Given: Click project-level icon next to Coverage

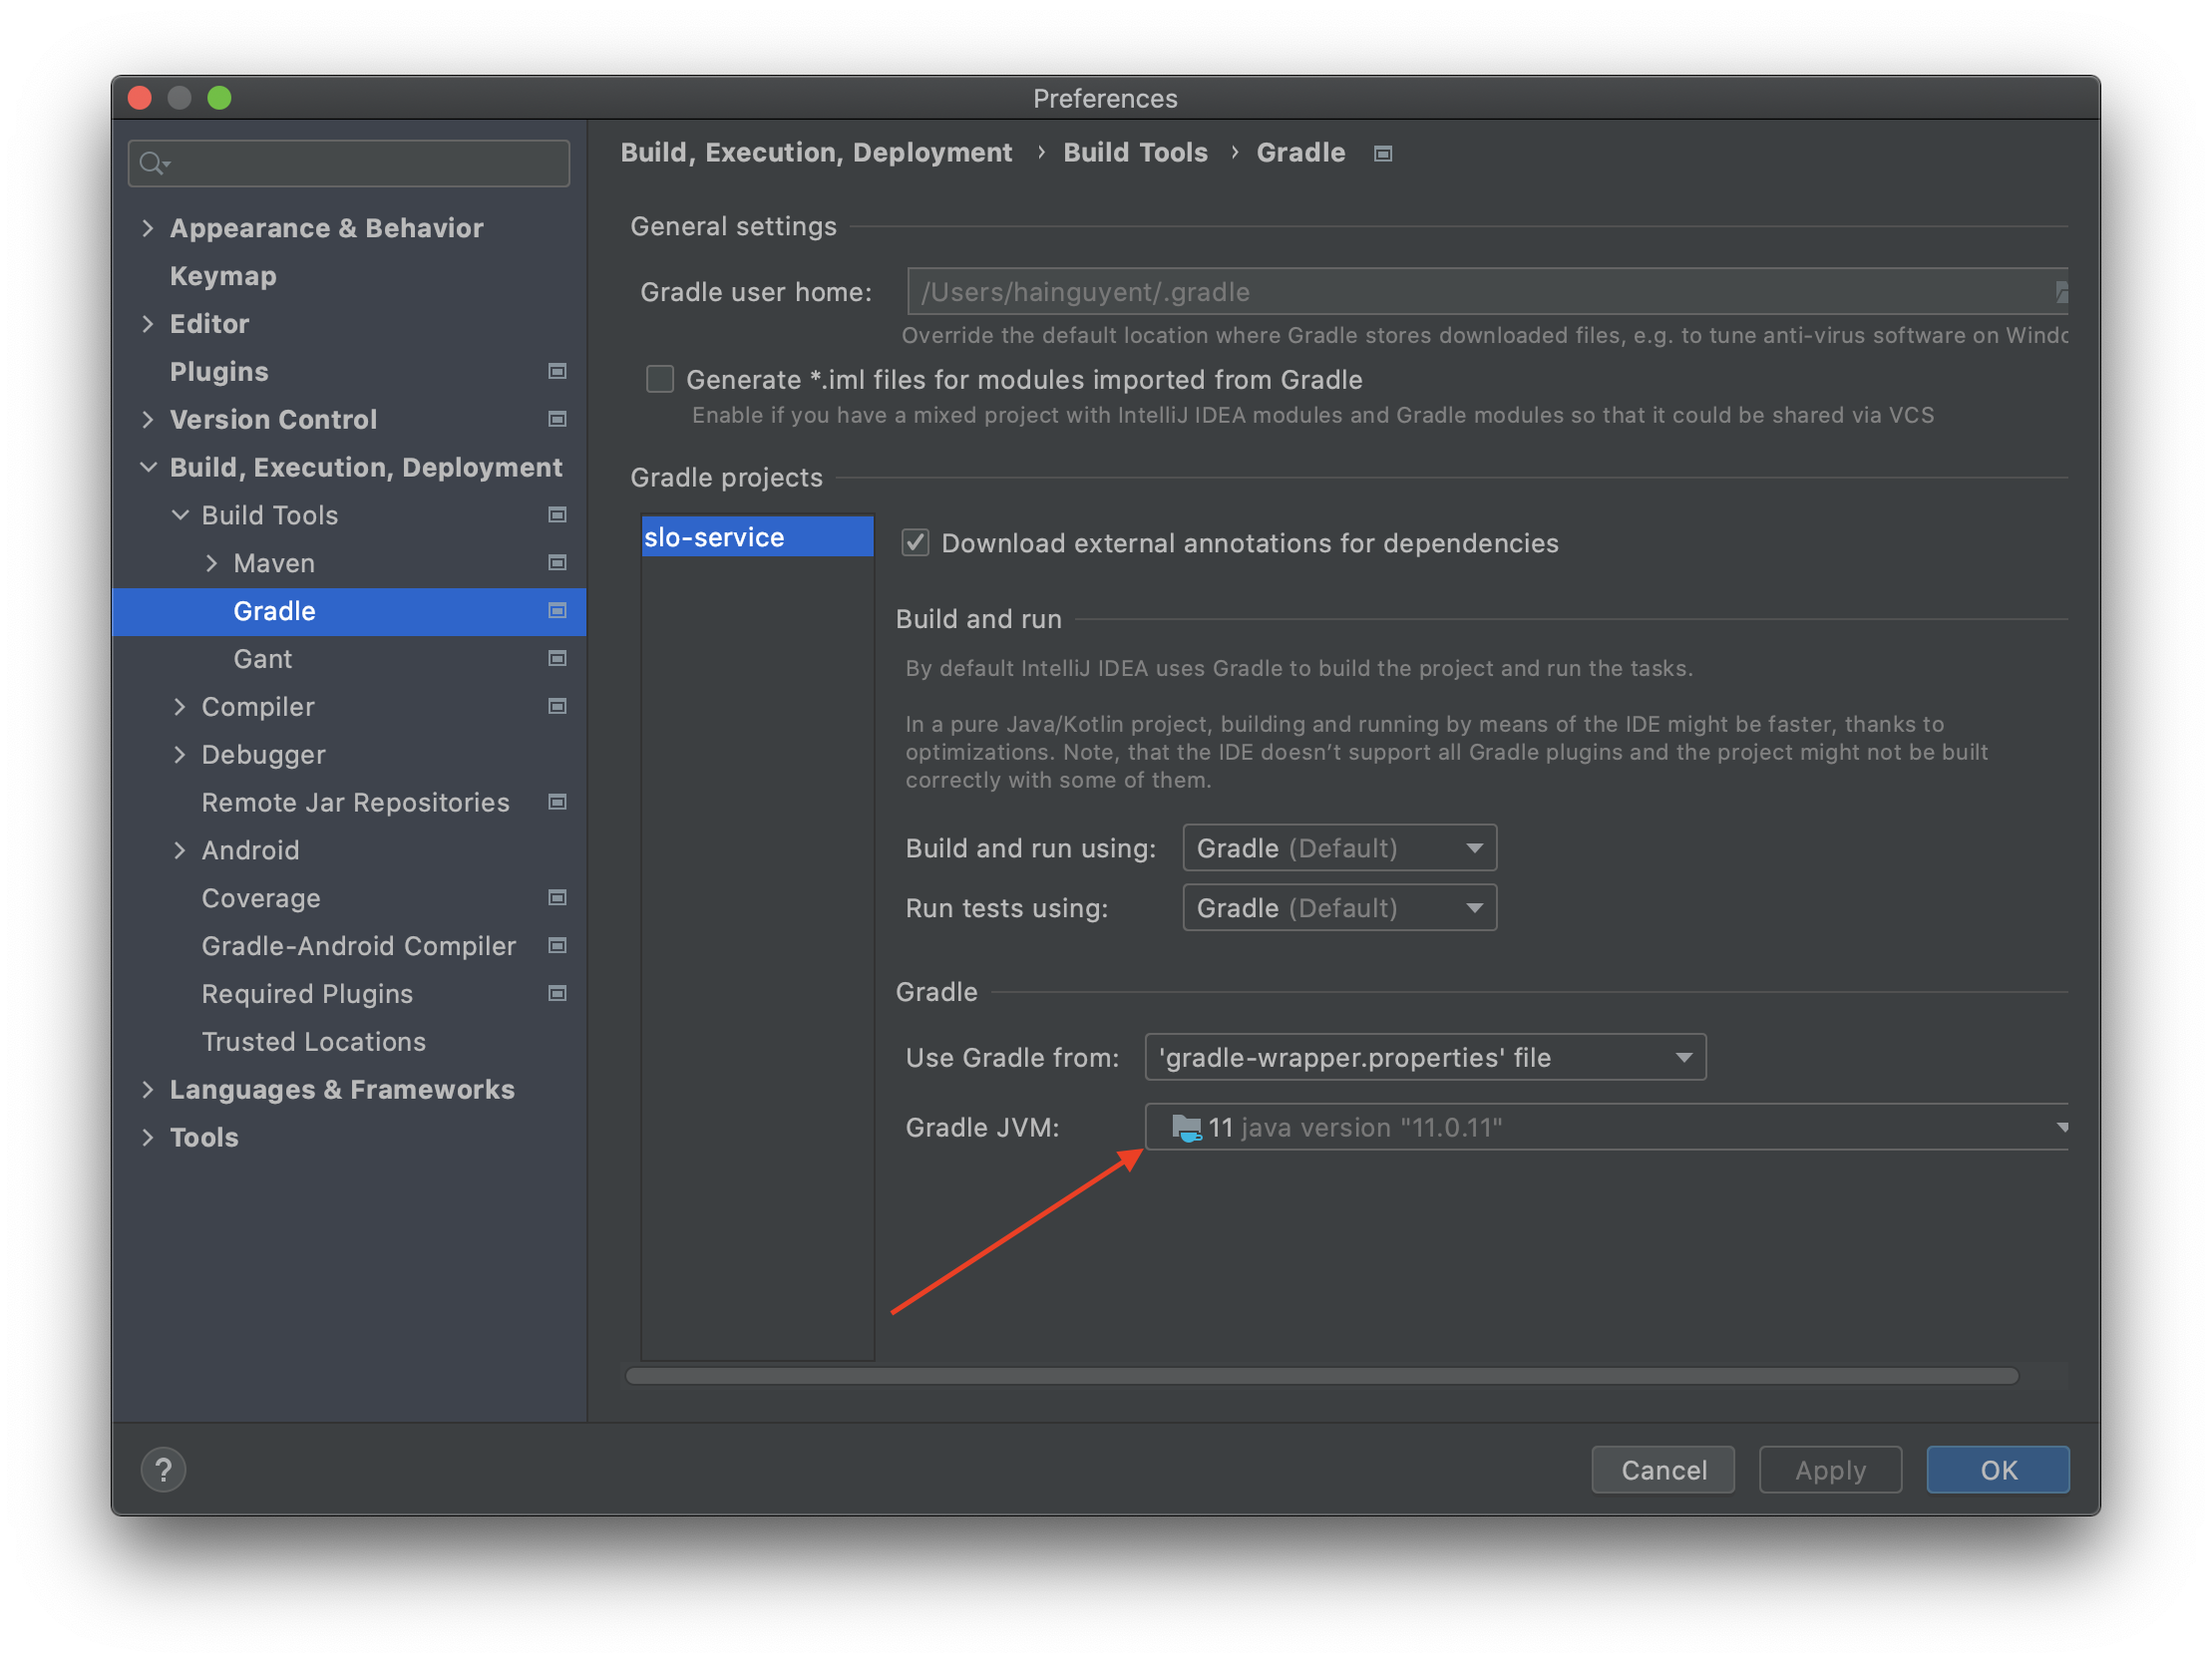Looking at the screenshot, I should [x=557, y=897].
